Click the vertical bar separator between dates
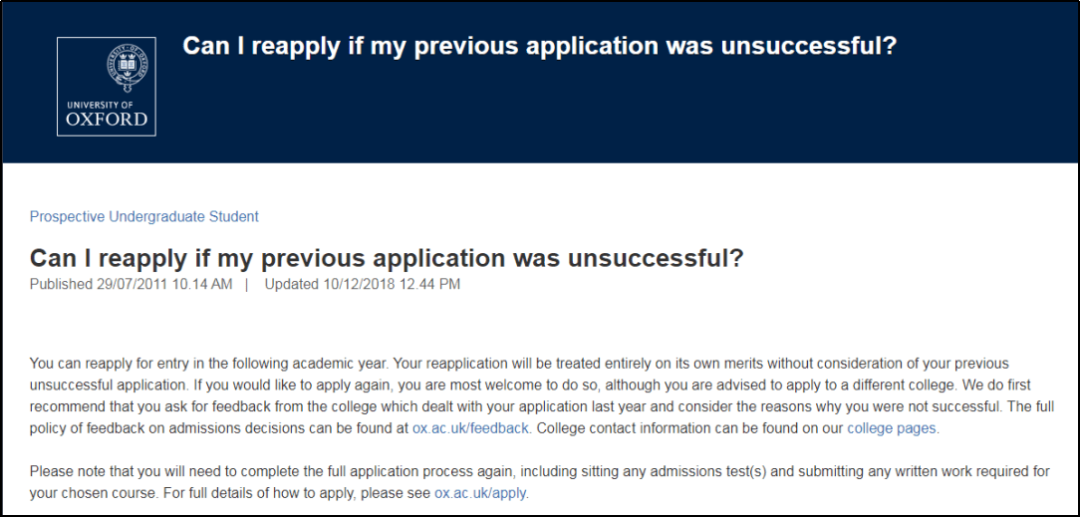Screen dimensions: 1080x517 point(247,284)
